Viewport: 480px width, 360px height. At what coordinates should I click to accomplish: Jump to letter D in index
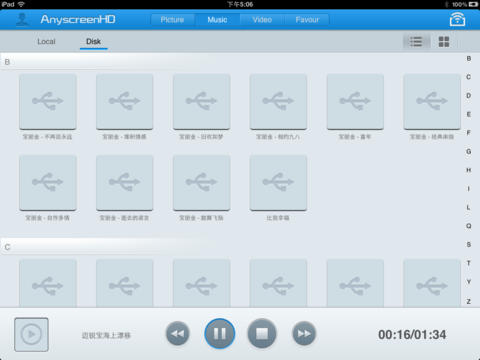click(x=469, y=96)
